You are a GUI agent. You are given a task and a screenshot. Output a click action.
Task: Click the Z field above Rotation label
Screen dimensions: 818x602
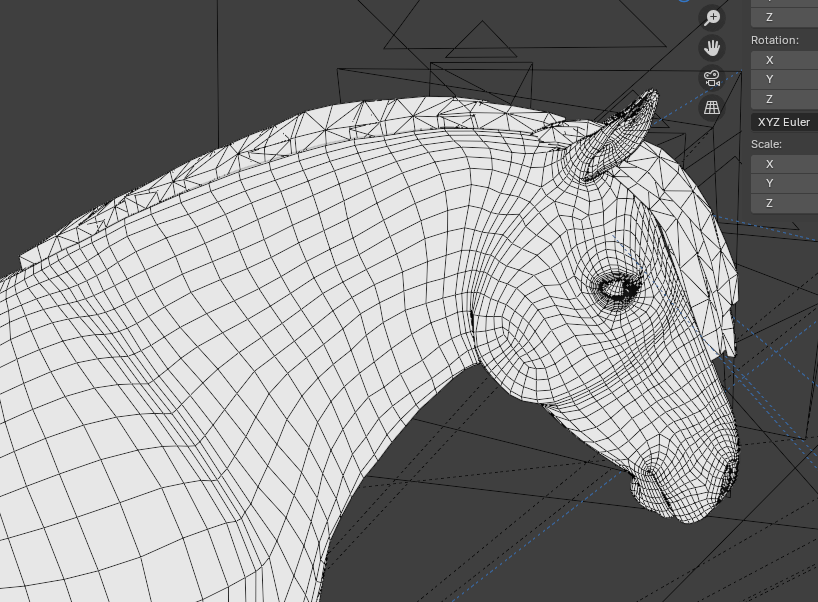[x=785, y=17]
